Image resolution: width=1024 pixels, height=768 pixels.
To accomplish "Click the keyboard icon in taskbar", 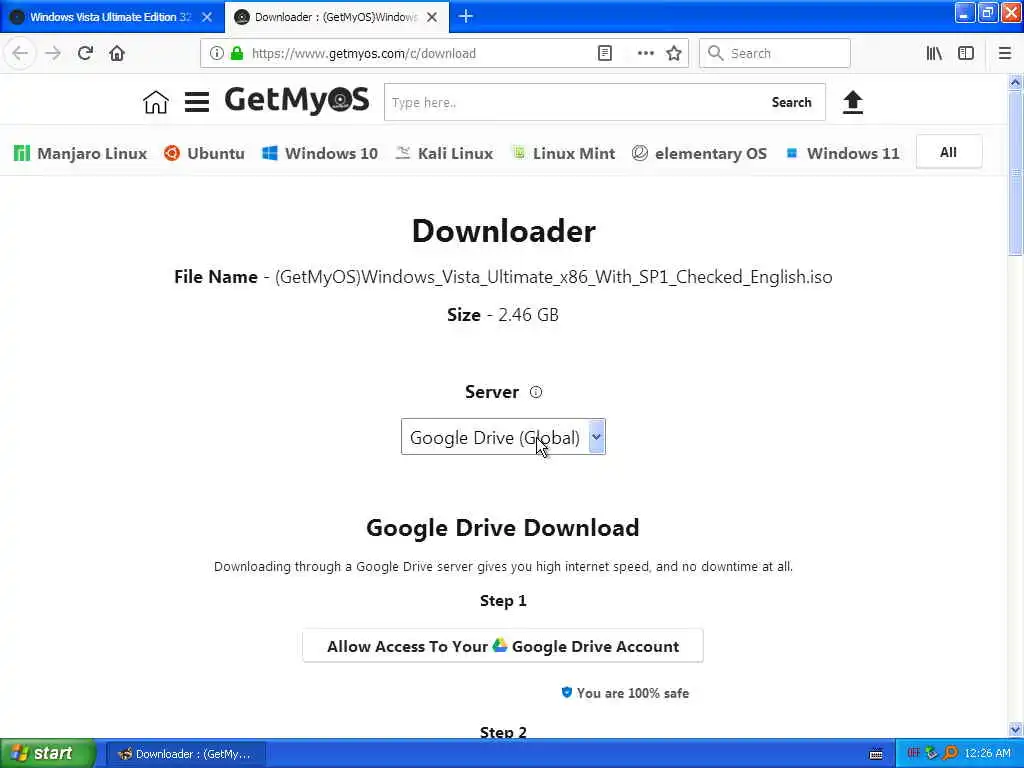I will [876, 754].
